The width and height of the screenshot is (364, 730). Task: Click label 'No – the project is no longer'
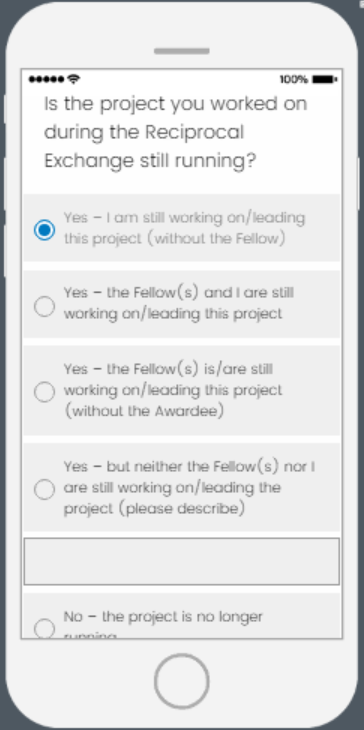[163, 617]
